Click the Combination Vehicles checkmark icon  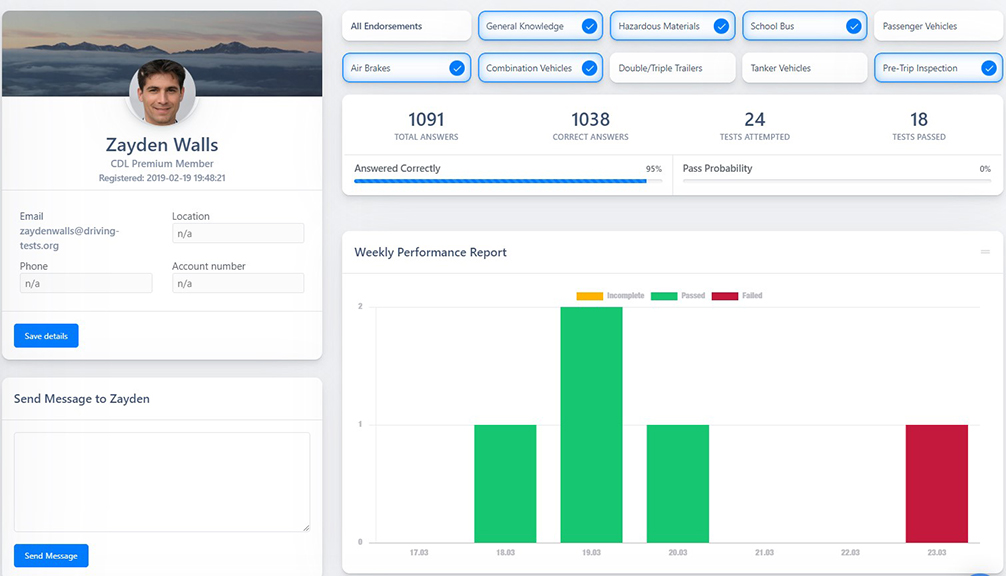click(589, 68)
